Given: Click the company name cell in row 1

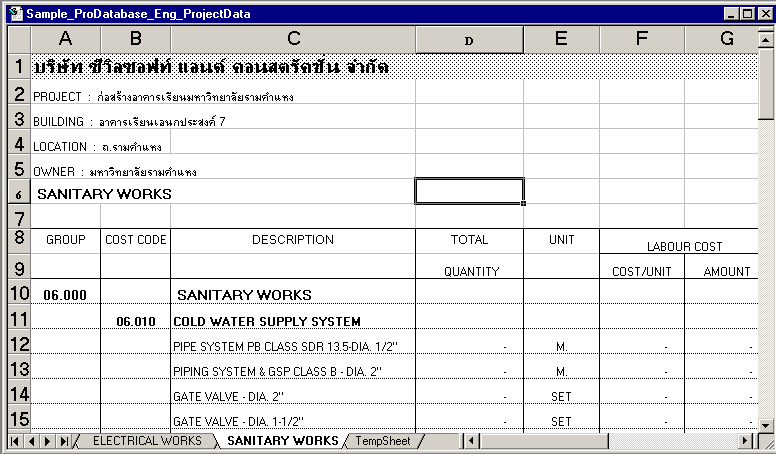Looking at the screenshot, I should (211, 66).
